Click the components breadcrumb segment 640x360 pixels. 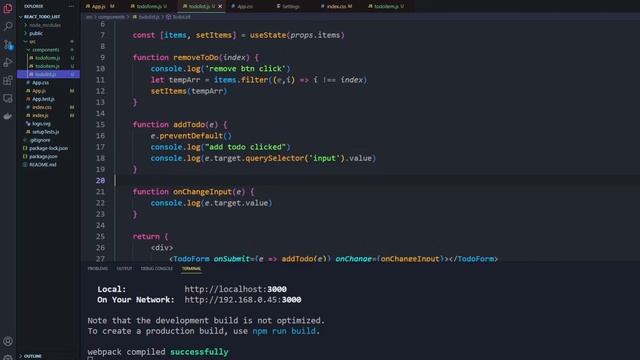(111, 17)
